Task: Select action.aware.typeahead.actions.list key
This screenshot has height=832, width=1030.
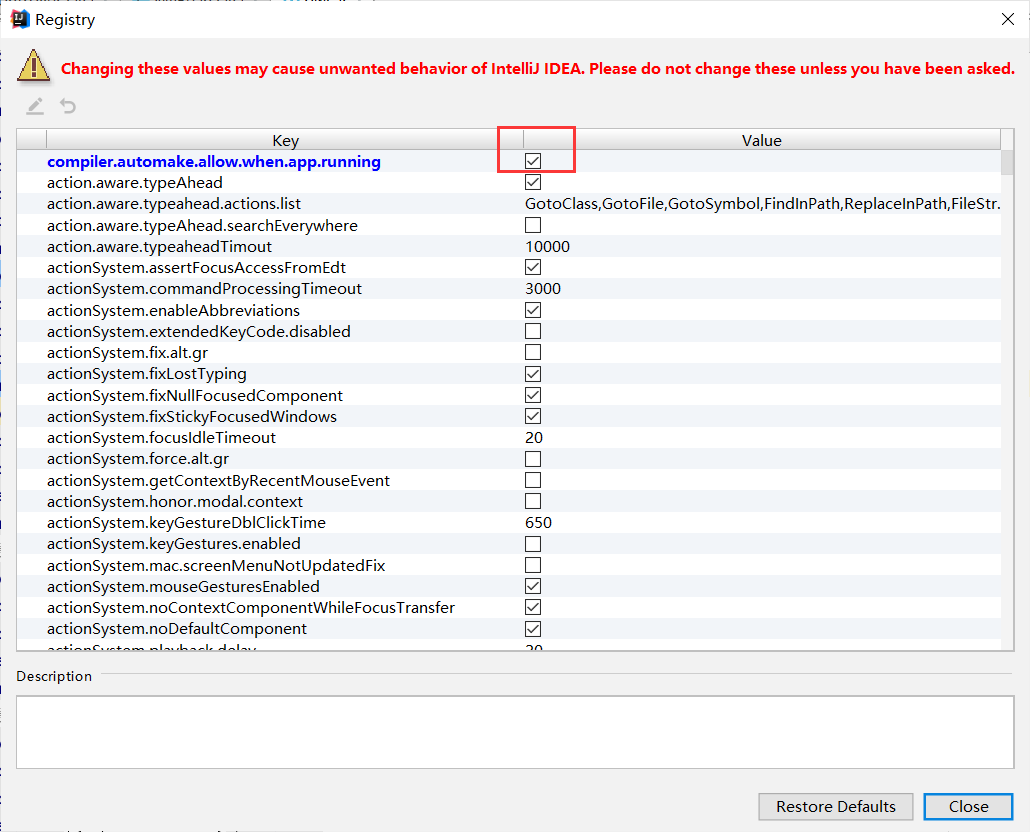Action: pyautogui.click(x=174, y=204)
